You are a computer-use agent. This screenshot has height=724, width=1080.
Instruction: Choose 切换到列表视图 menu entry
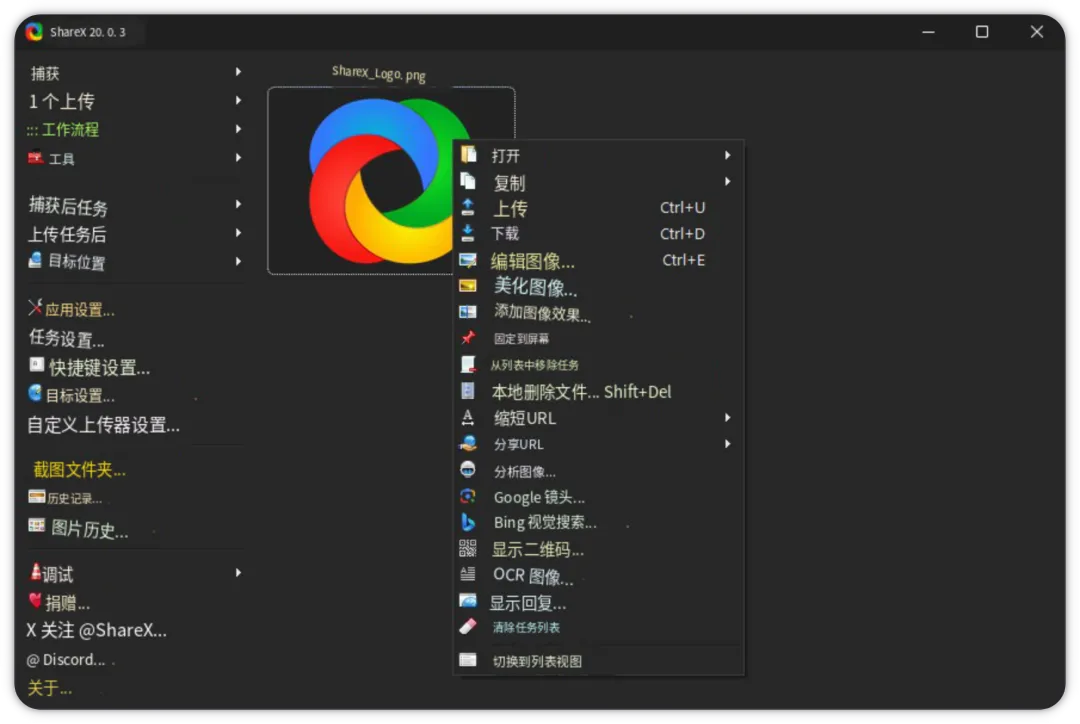(x=598, y=661)
